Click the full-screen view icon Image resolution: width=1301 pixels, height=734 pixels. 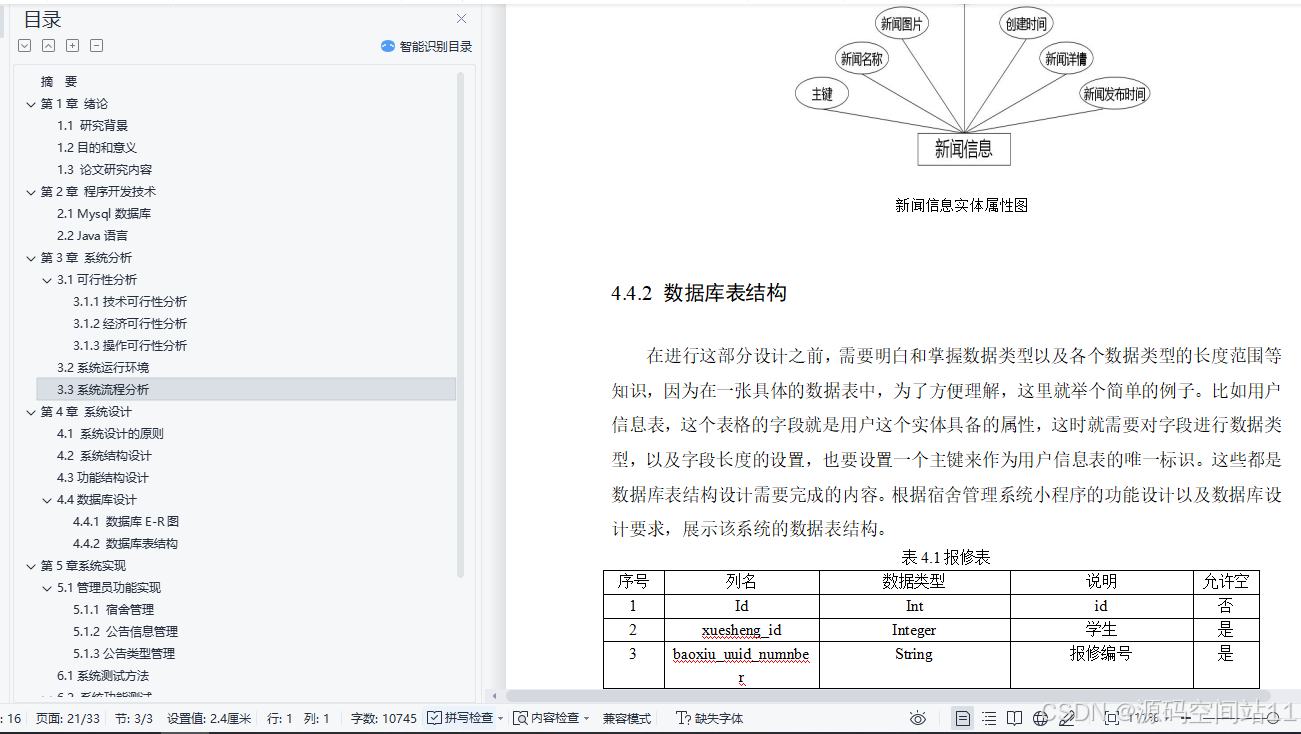tap(1112, 717)
